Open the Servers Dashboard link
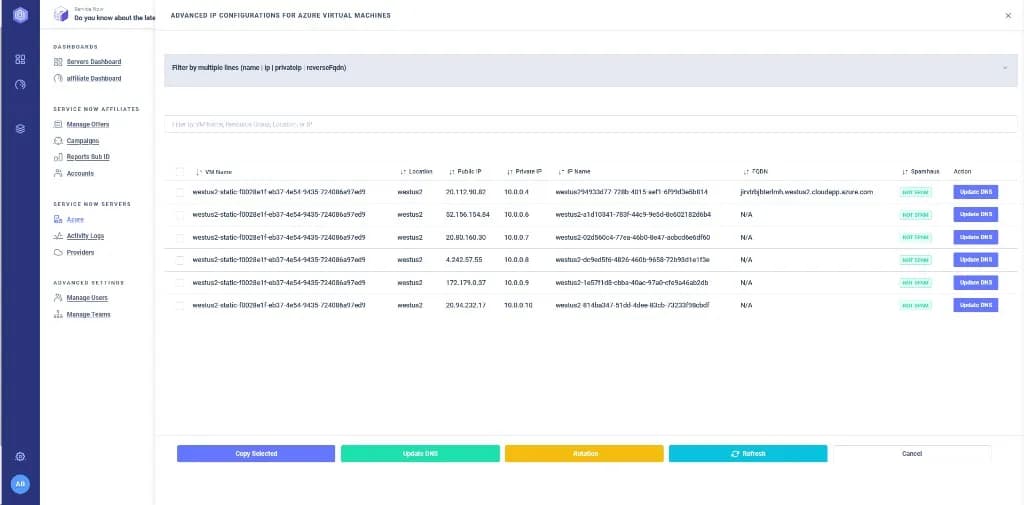Screen dimensions: 1024x505 click(x=93, y=62)
